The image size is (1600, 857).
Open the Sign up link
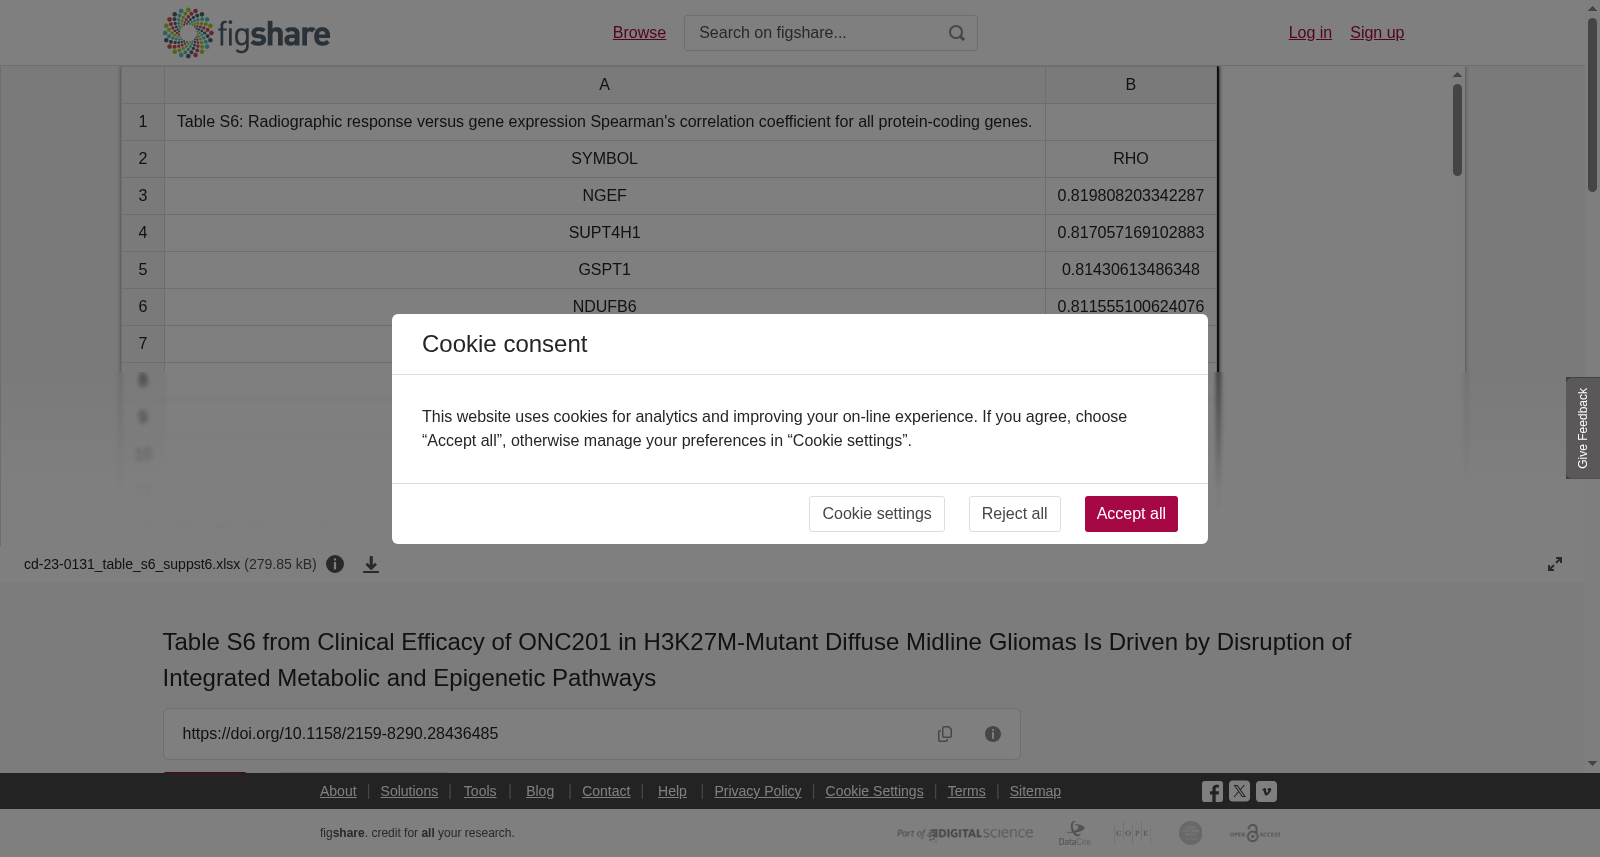(x=1377, y=33)
